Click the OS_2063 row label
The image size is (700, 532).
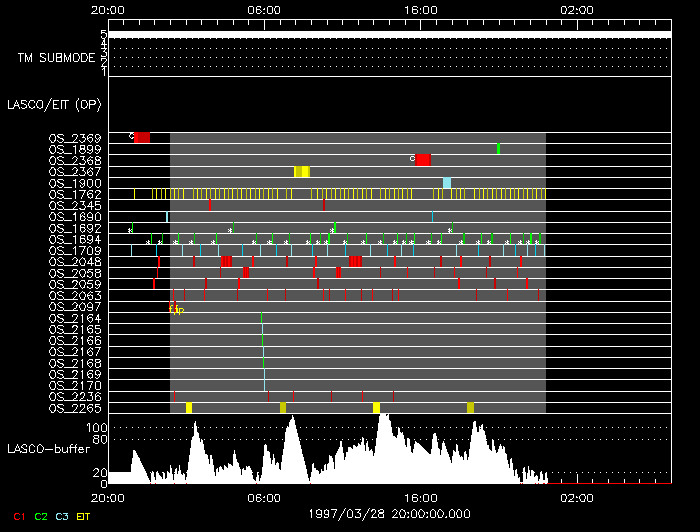(75, 296)
